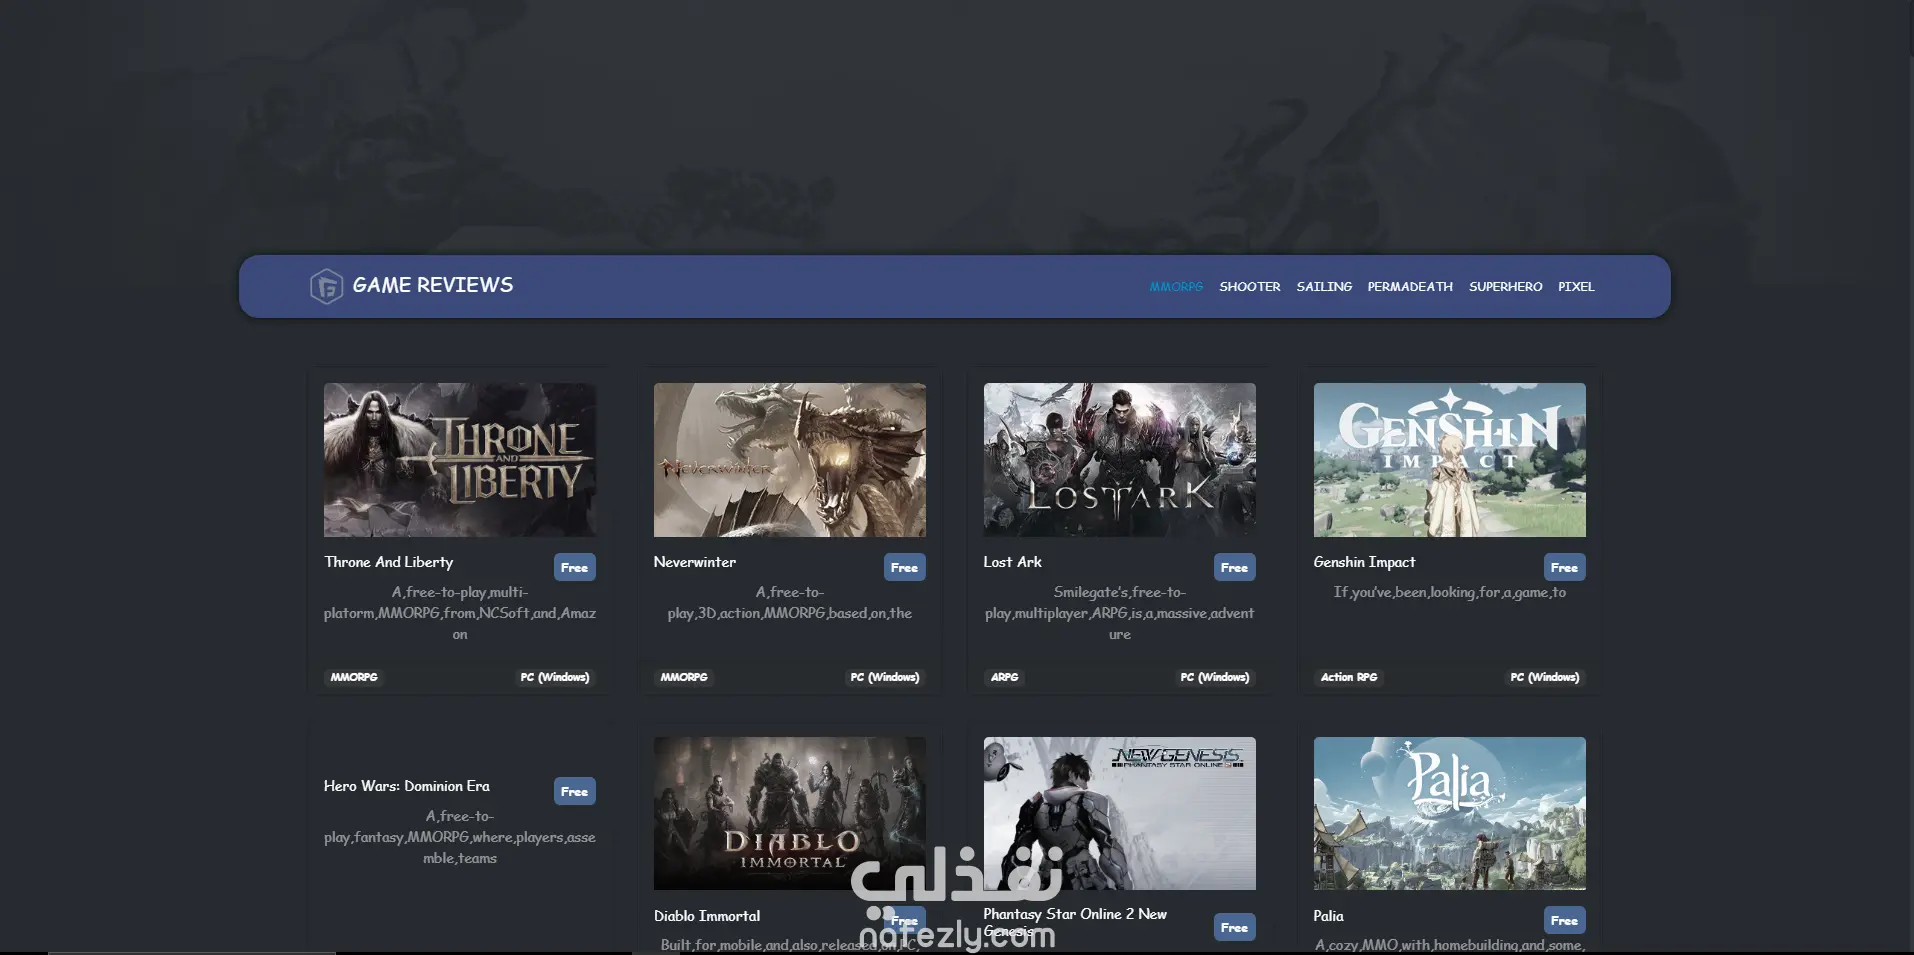This screenshot has height=955, width=1914.
Task: Select PC (Windows) on the Lost Ark card
Action: pos(1215,677)
